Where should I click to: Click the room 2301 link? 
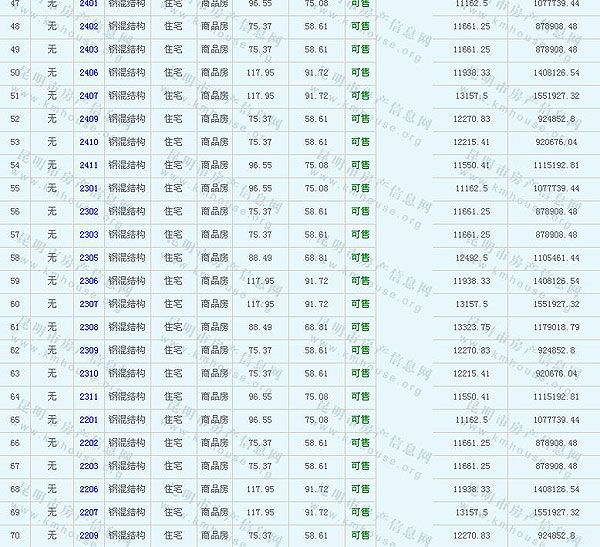[89, 188]
